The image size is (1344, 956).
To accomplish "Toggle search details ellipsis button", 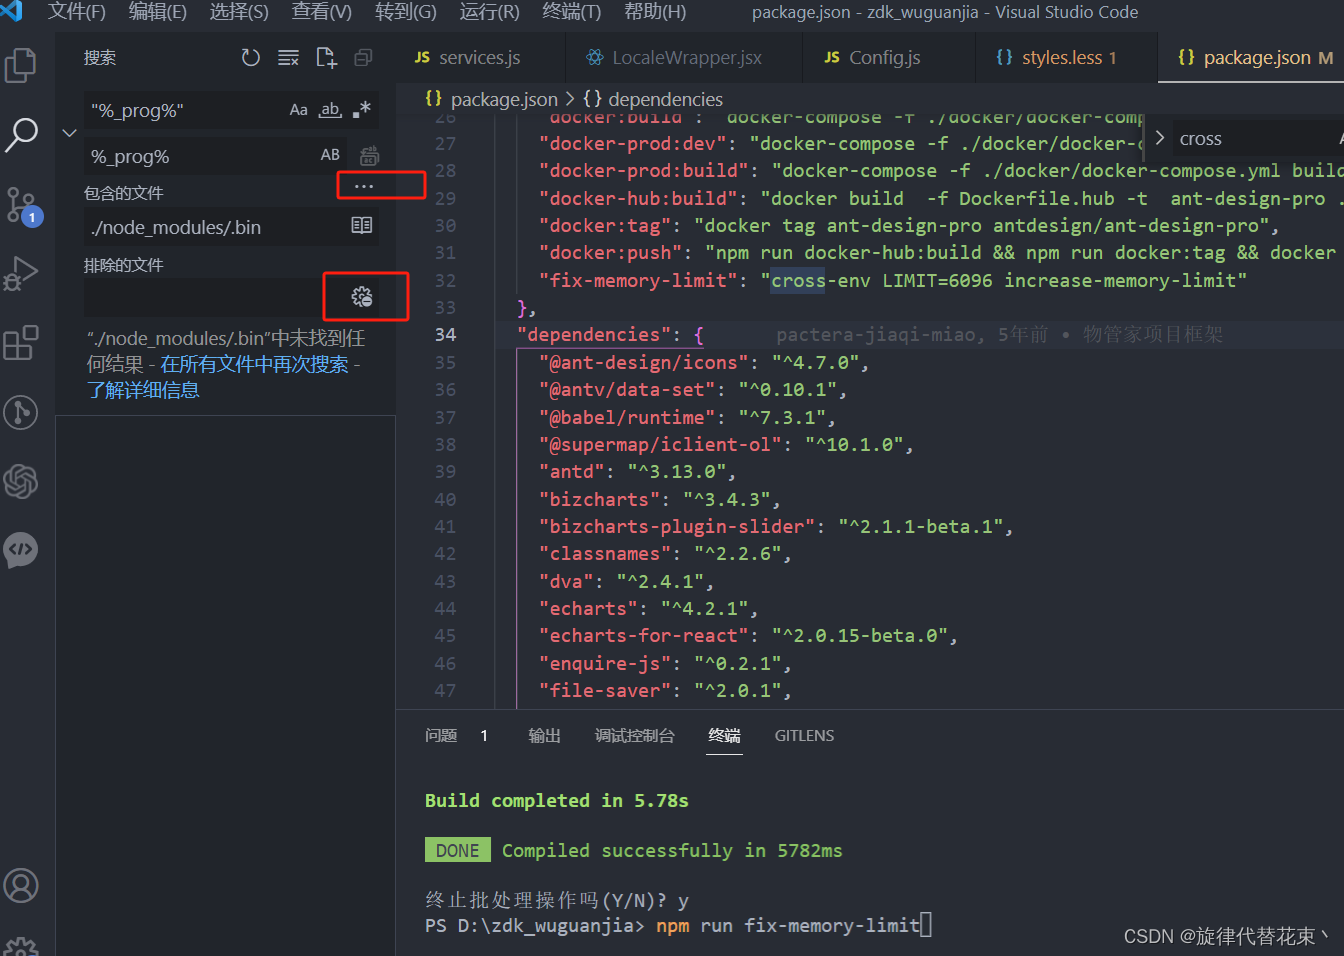I will pos(364,187).
